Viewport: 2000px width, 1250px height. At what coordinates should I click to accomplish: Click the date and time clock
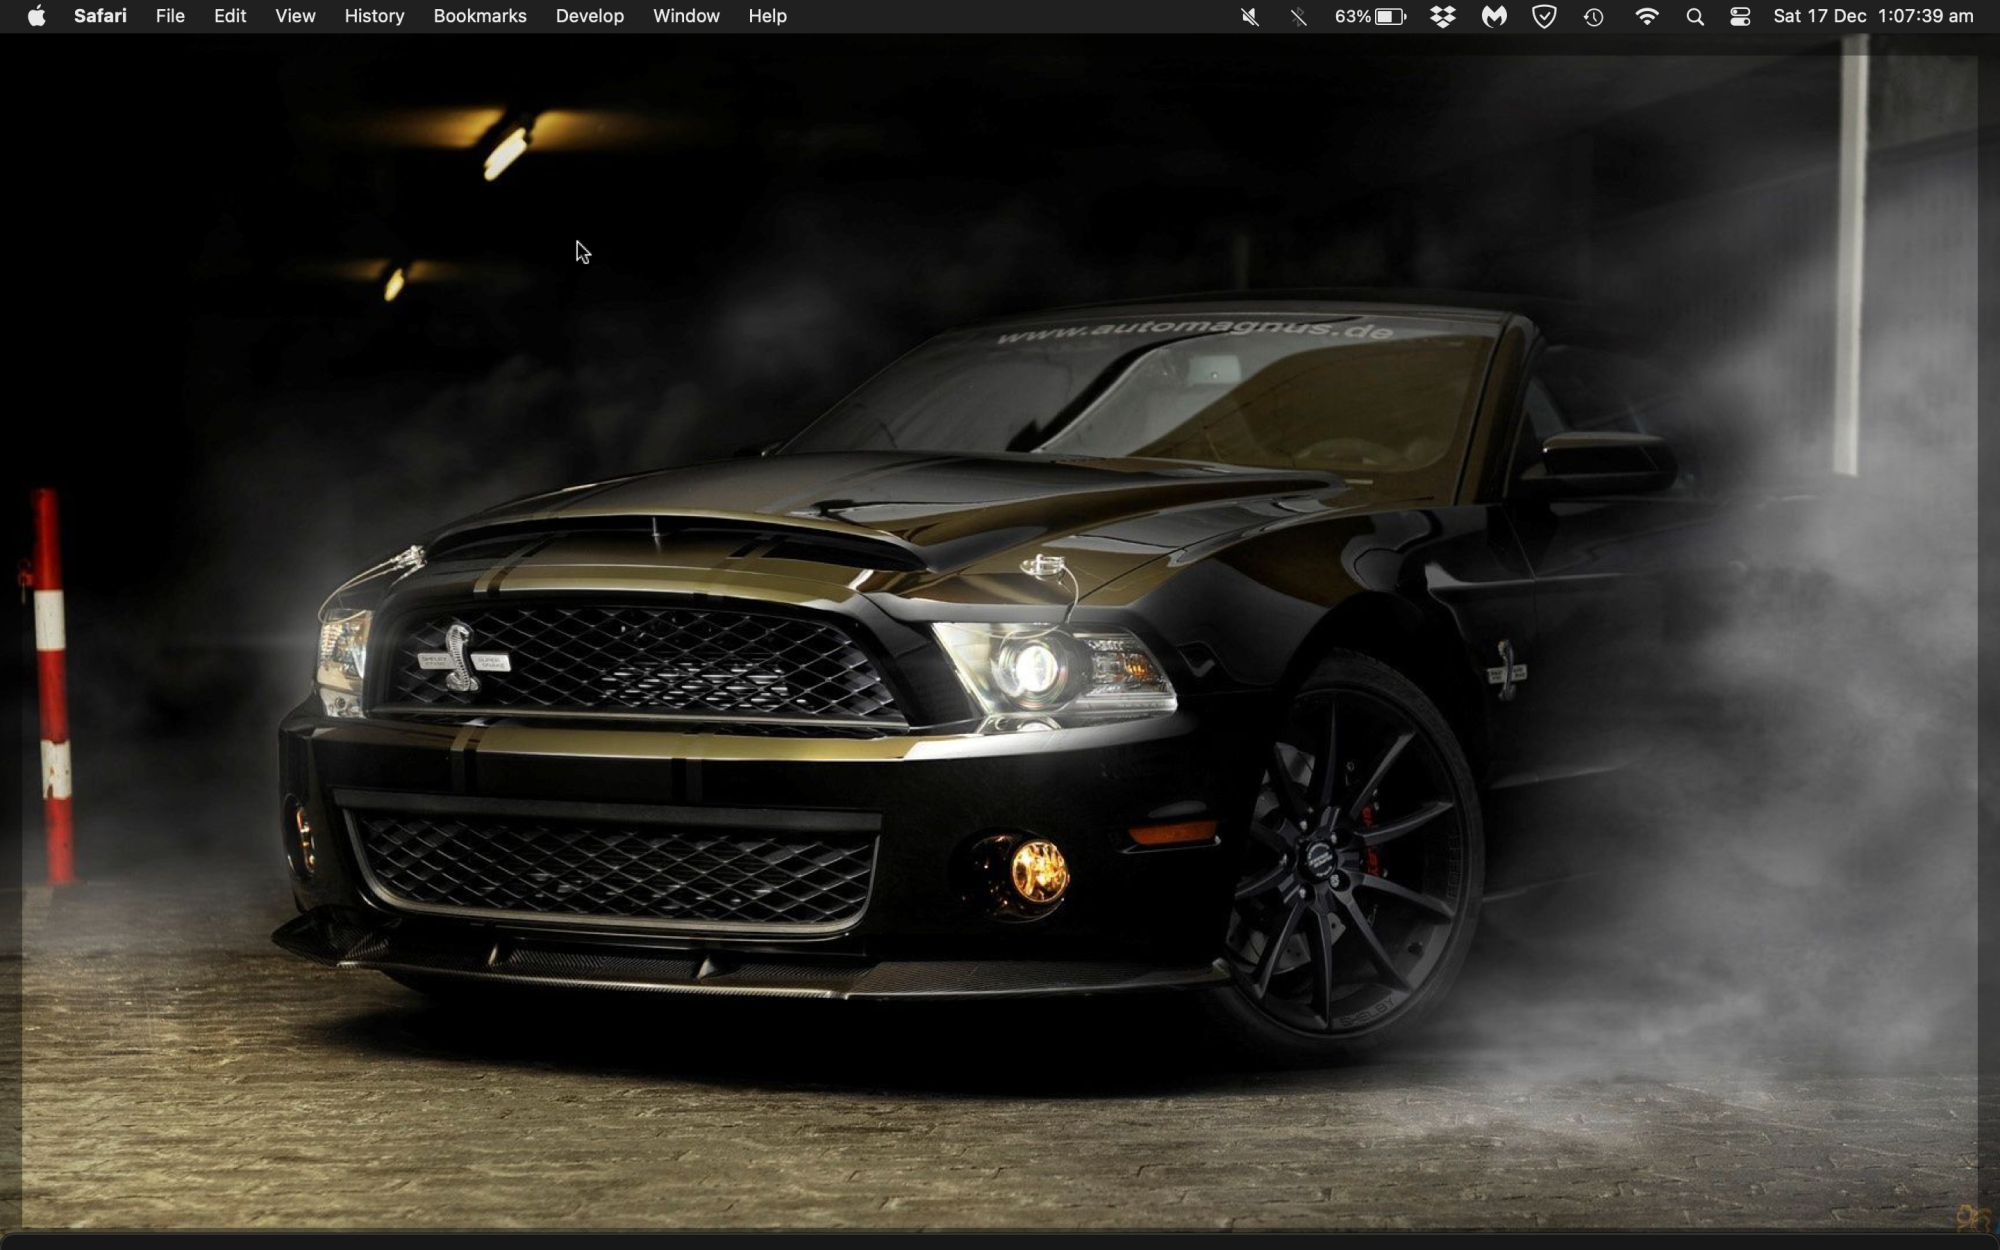click(x=1873, y=16)
